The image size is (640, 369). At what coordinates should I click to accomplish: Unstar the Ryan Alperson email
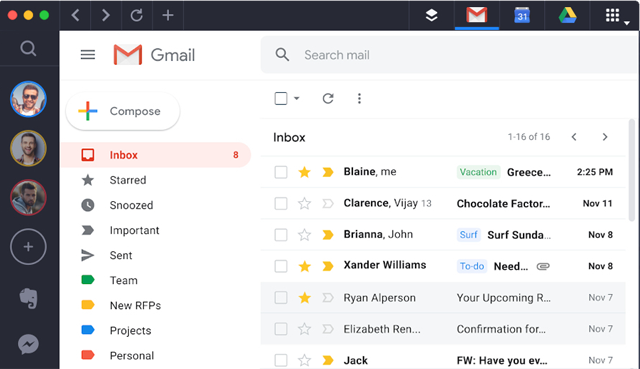click(x=304, y=298)
